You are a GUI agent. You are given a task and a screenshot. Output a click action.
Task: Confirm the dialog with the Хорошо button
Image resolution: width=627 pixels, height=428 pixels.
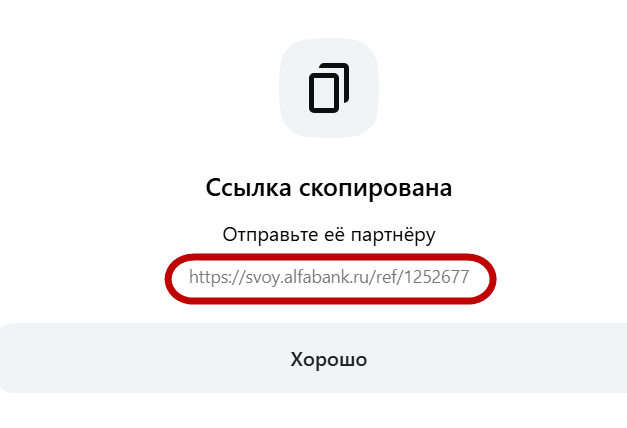coord(314,358)
